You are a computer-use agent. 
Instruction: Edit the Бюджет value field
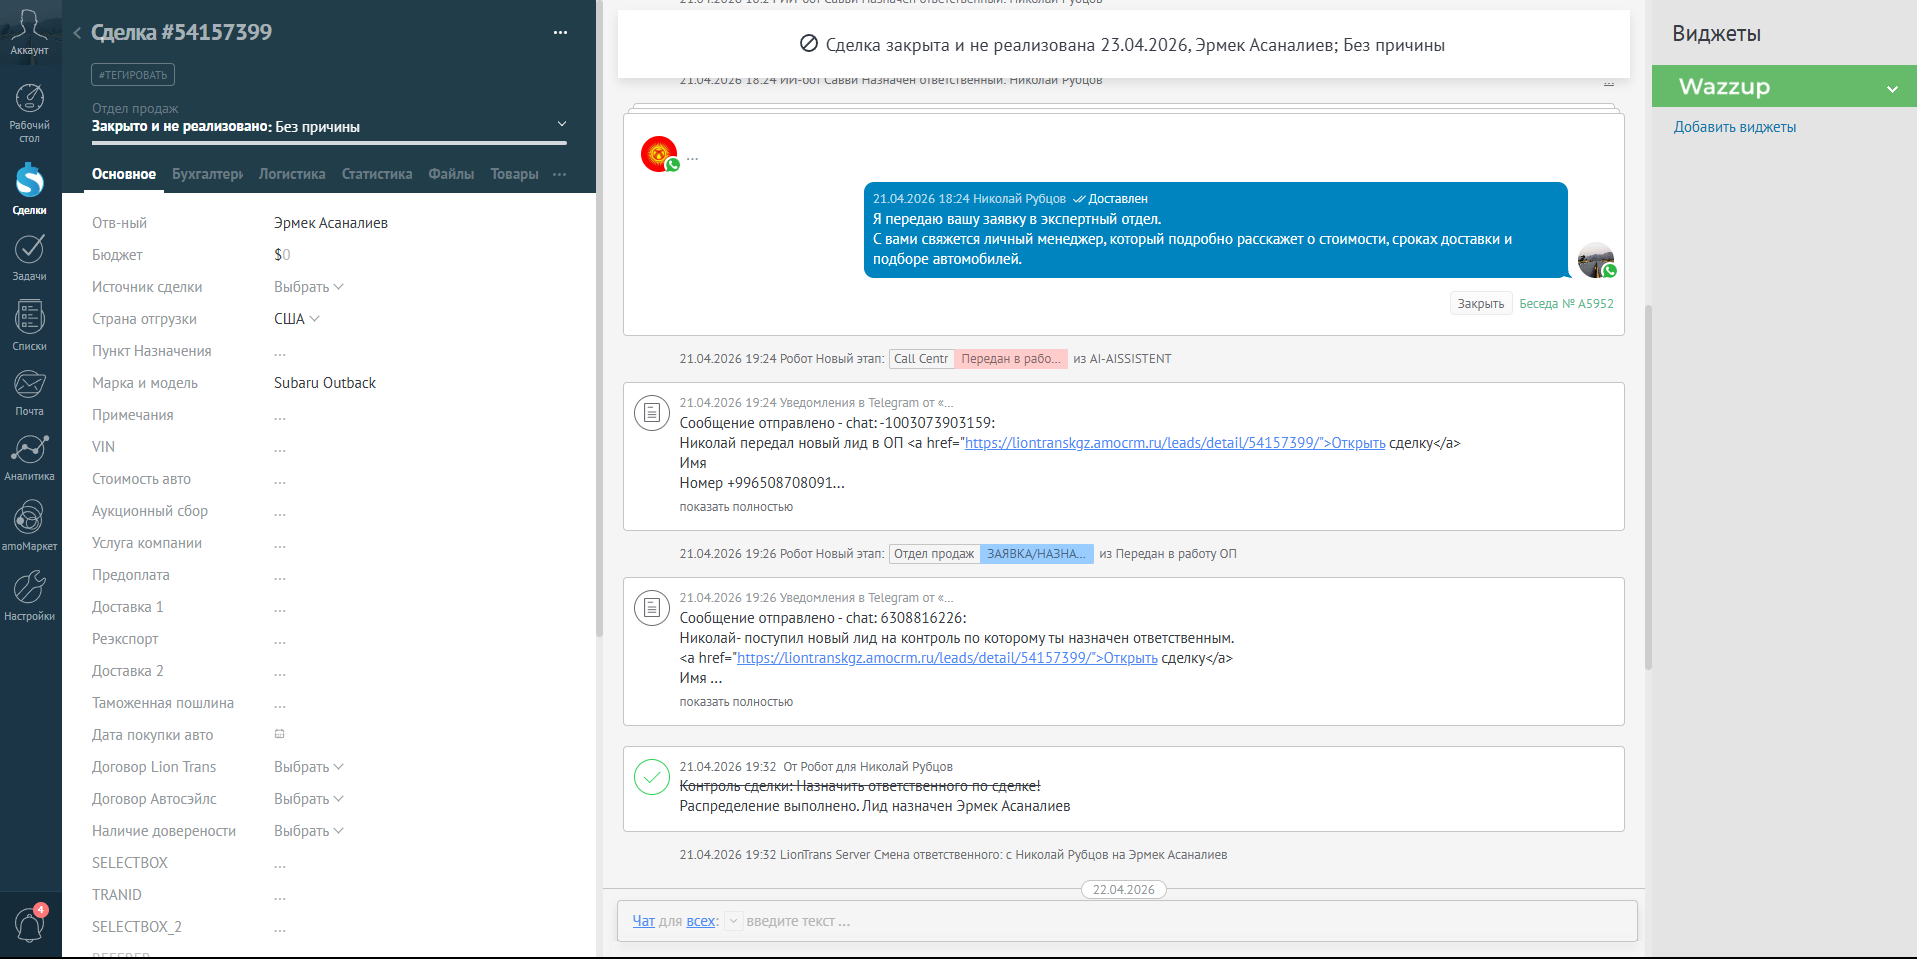coord(282,255)
